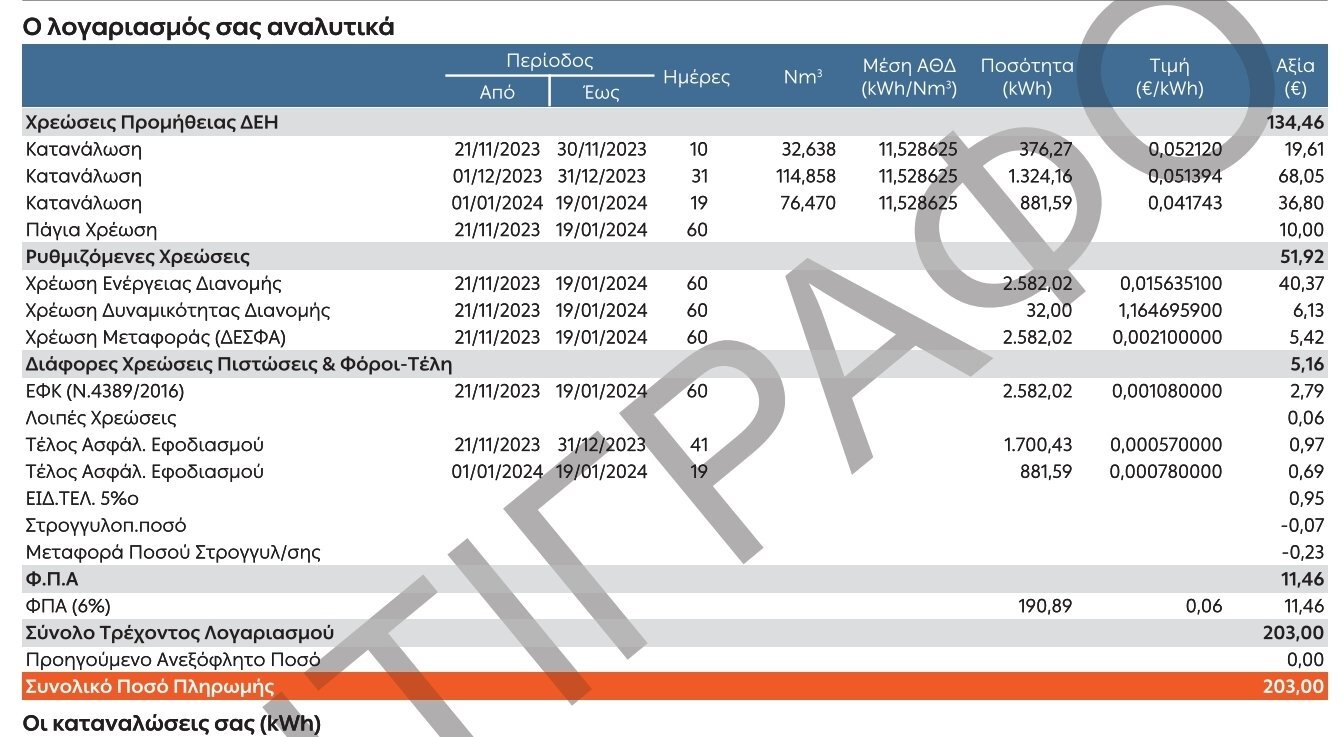Image resolution: width=1343 pixels, height=737 pixels.
Task: Select the 'Ρυθμιζόμενες Χρεώσεις' section header
Action: tap(677, 257)
